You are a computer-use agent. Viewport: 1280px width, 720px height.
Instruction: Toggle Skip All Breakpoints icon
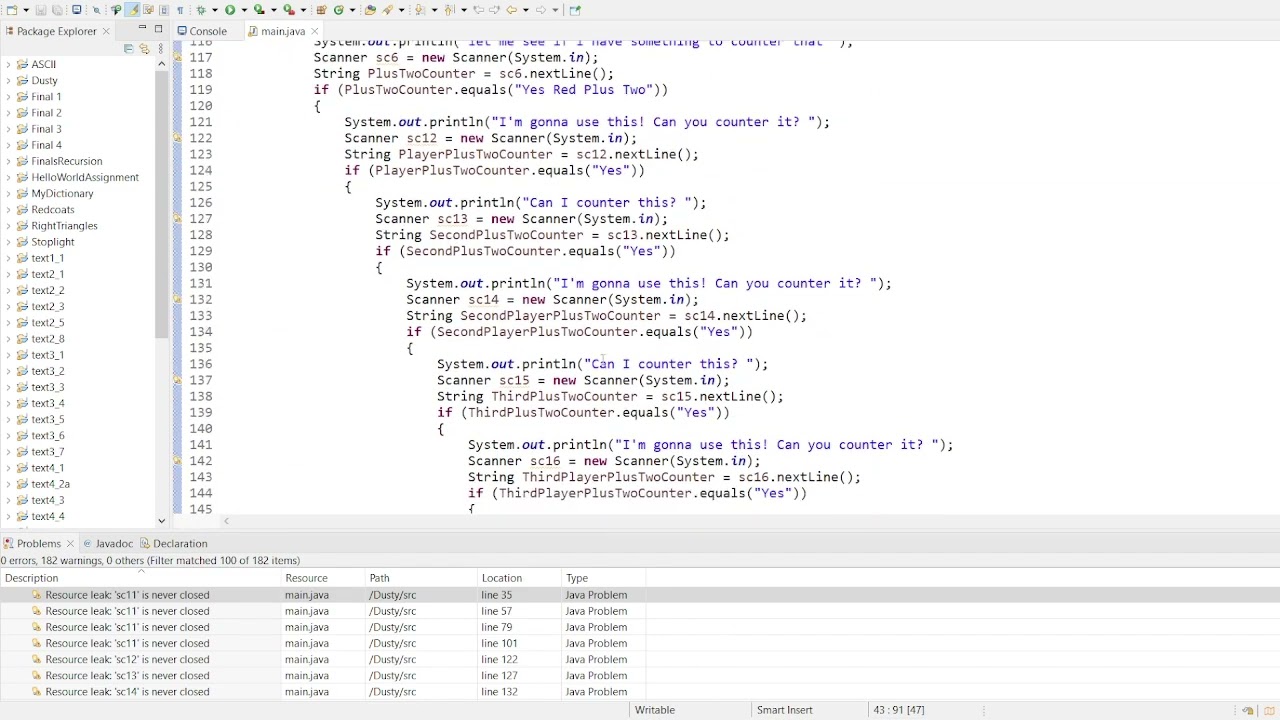(x=96, y=10)
